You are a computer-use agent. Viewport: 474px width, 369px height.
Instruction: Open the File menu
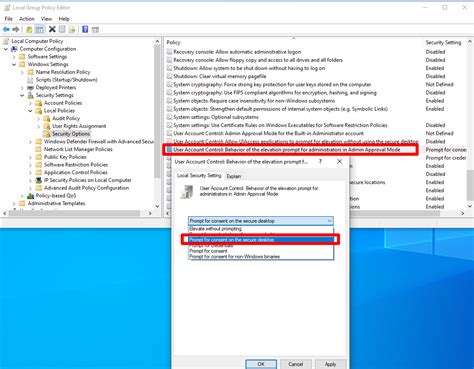click(x=8, y=19)
